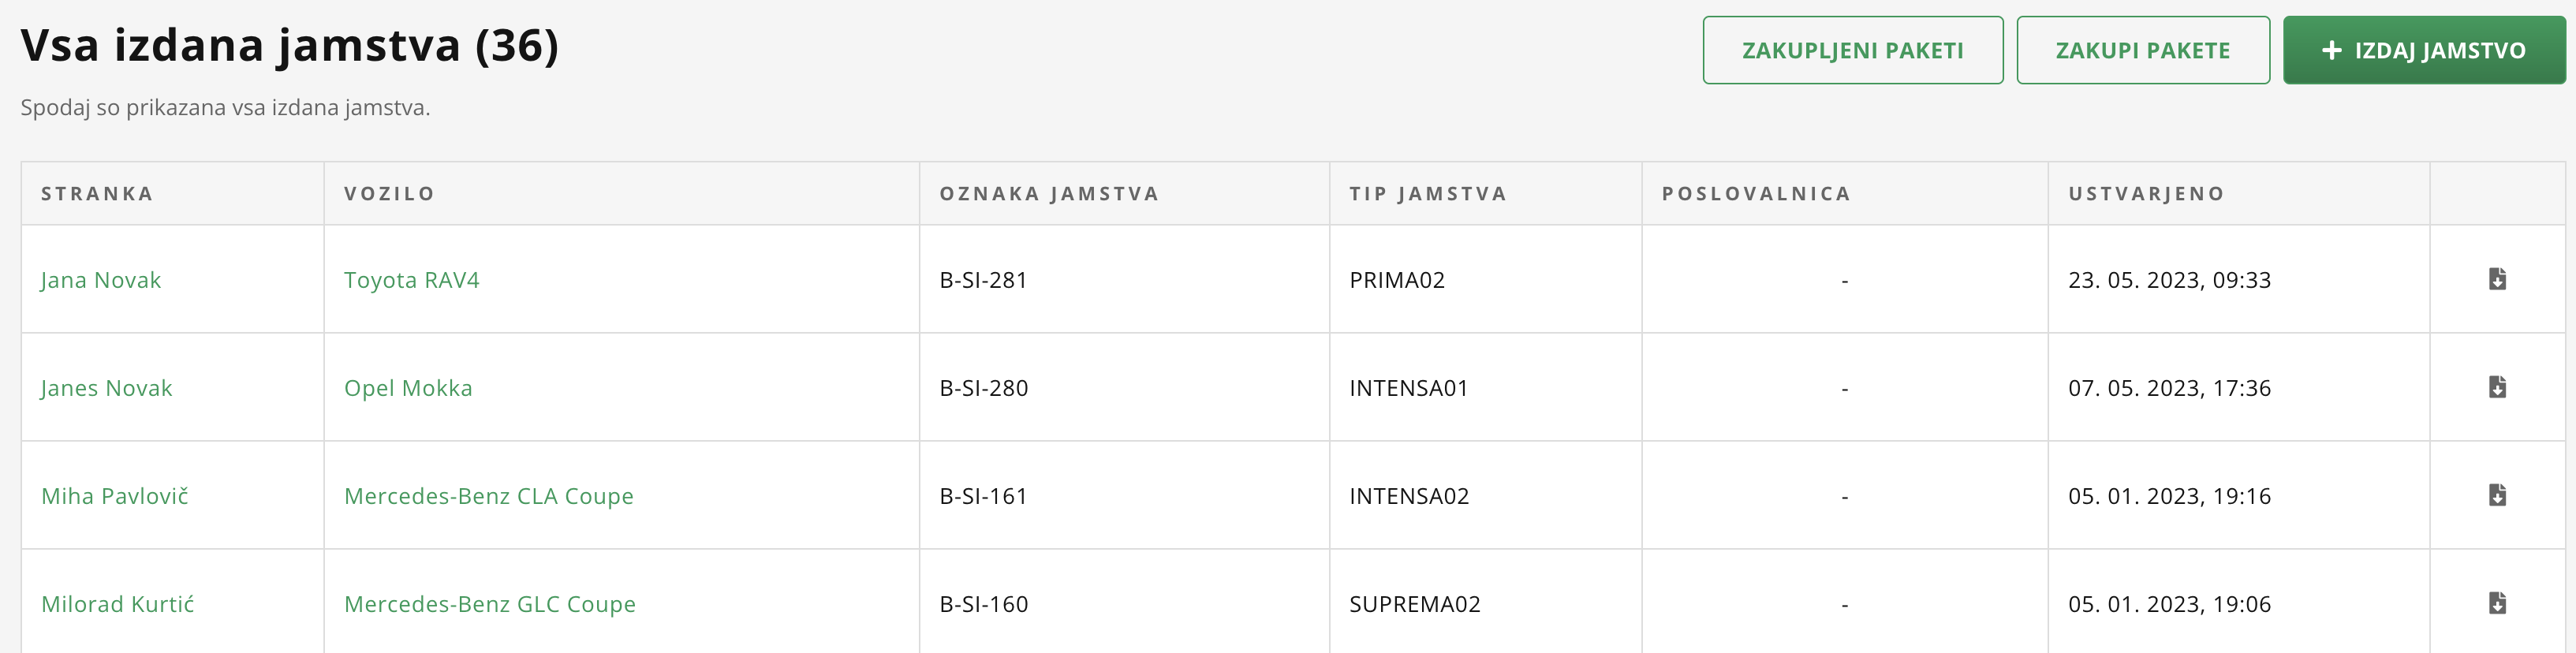Open customer Jana Novak
The width and height of the screenshot is (2576, 653).
click(x=101, y=280)
